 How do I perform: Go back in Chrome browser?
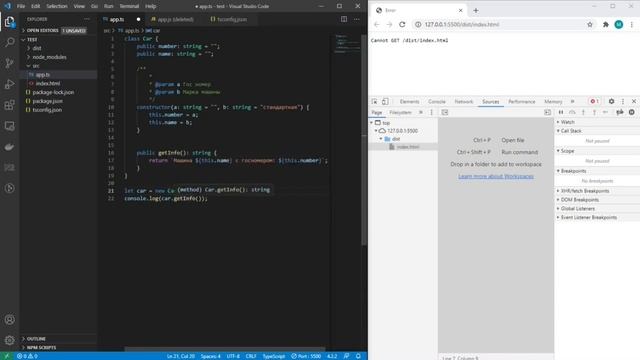pyautogui.click(x=376, y=24)
